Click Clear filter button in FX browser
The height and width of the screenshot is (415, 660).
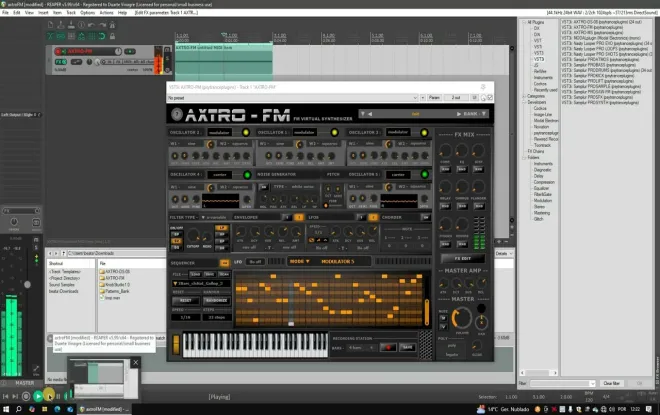[x=611, y=383]
